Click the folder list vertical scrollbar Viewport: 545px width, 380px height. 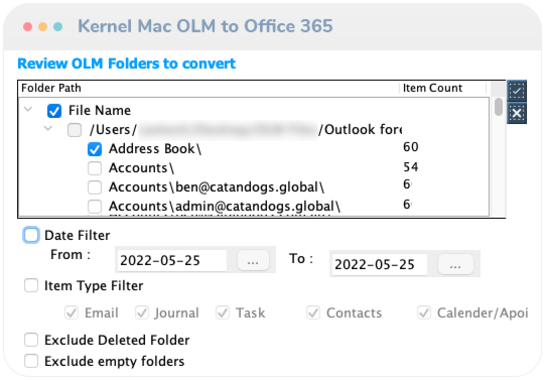(x=498, y=157)
